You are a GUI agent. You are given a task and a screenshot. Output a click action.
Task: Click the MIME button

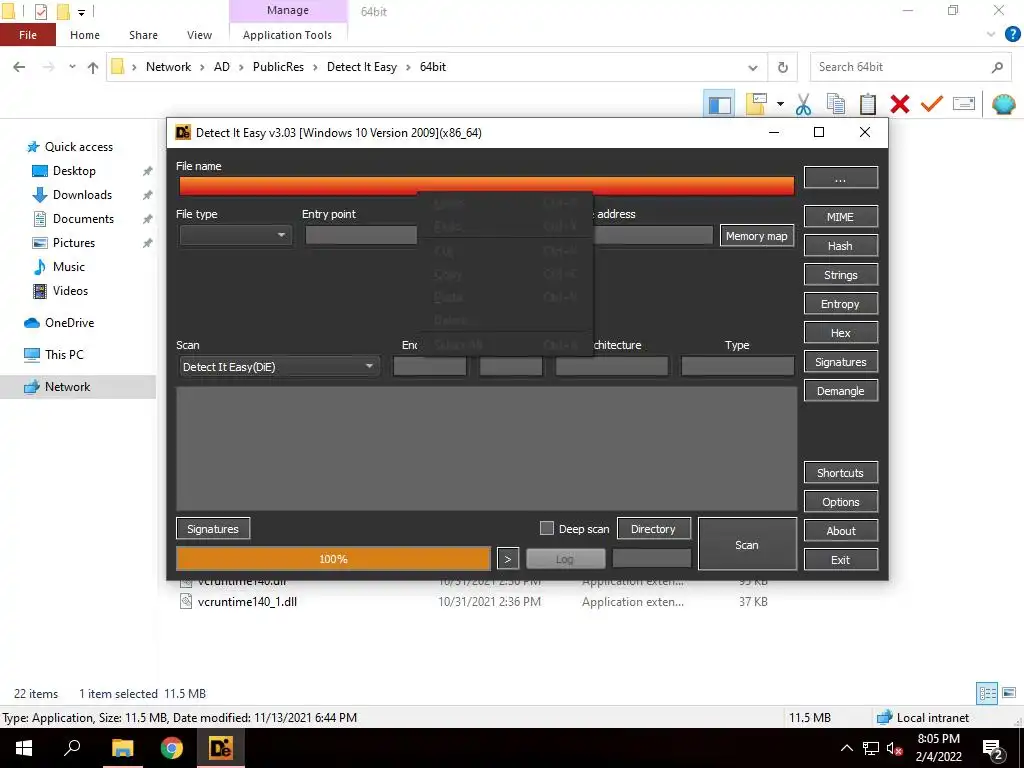pyautogui.click(x=840, y=217)
